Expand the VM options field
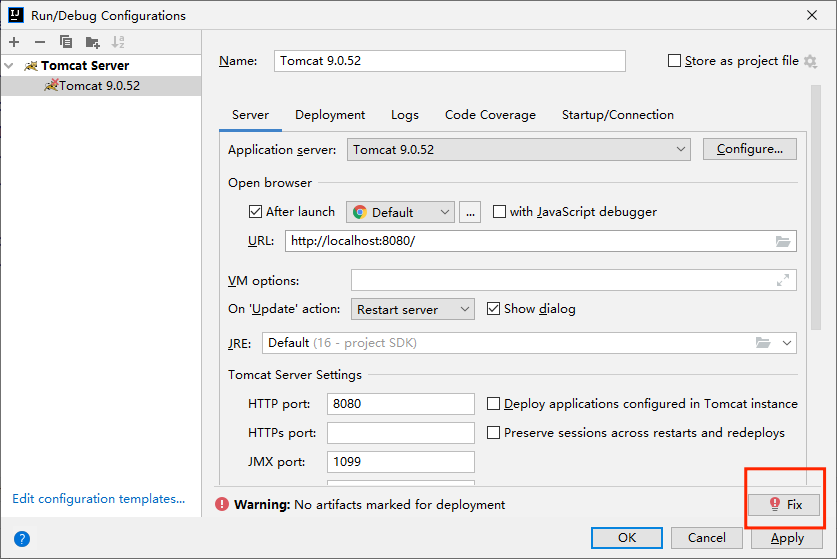 pos(783,280)
